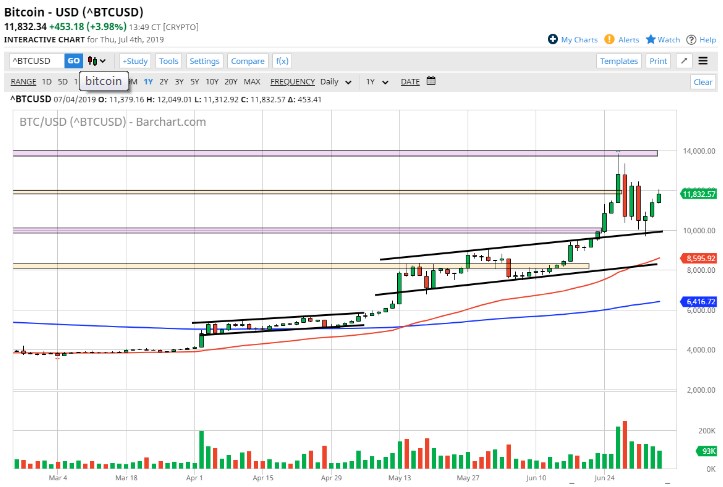Viewport: 723px width, 487px height.
Task: Open My Charts link
Action: point(579,40)
